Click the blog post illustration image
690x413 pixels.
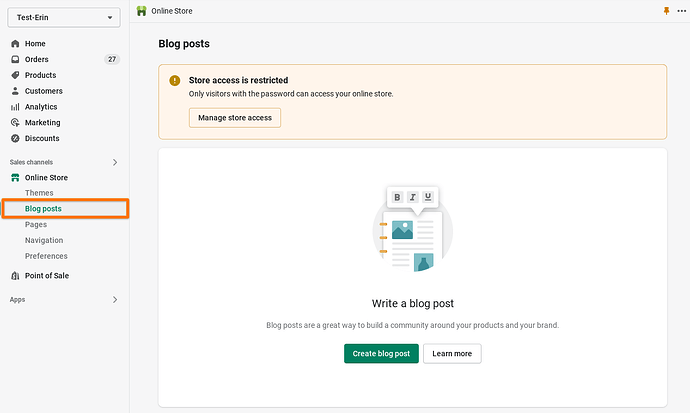coord(412,229)
